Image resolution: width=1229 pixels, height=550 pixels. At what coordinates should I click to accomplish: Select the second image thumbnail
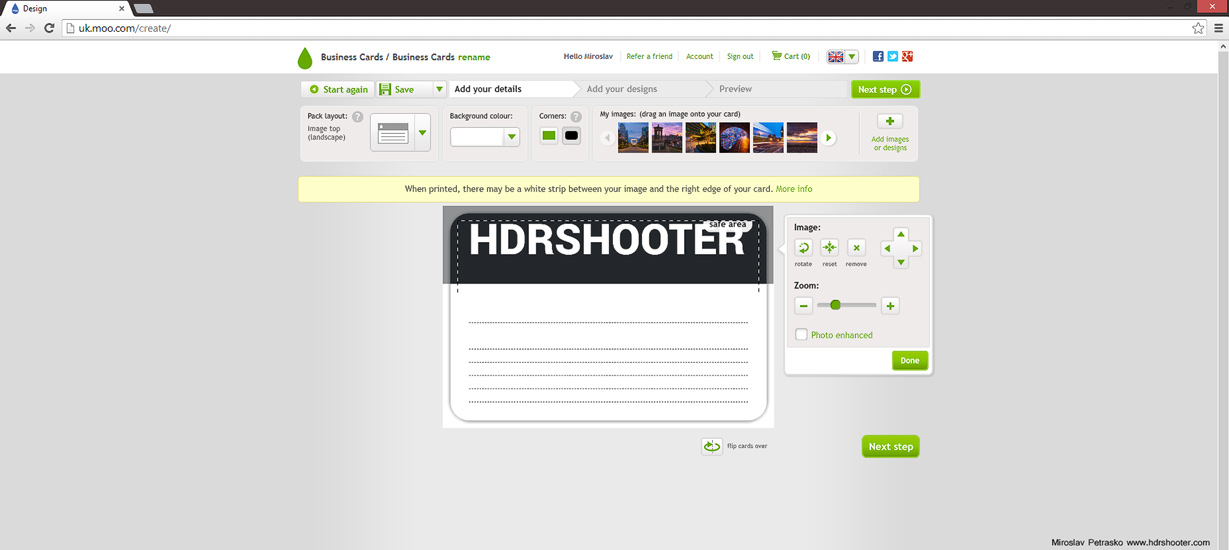tap(667, 137)
